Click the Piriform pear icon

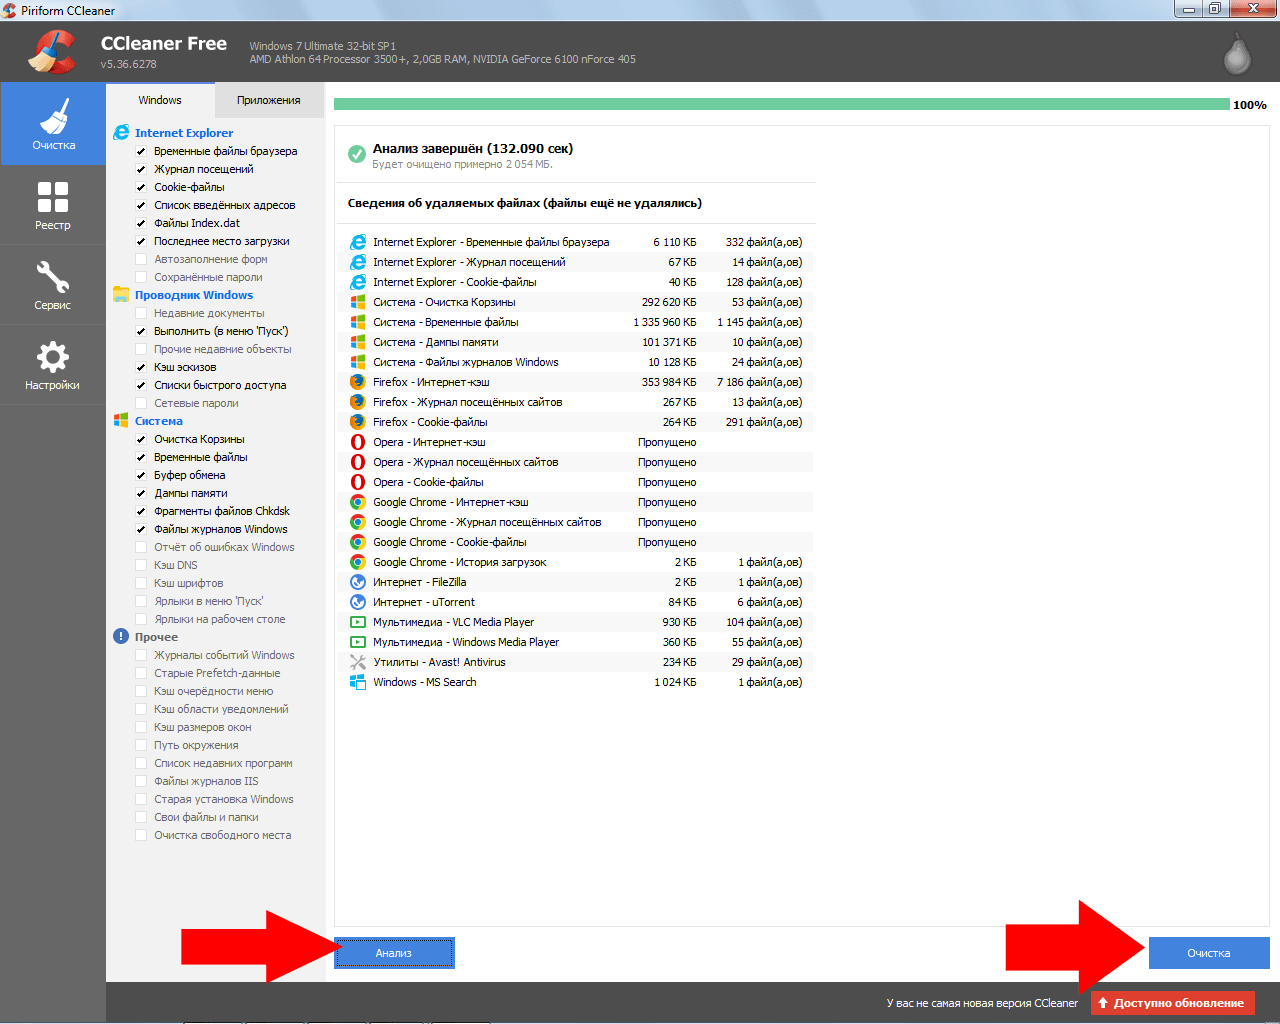[1238, 54]
